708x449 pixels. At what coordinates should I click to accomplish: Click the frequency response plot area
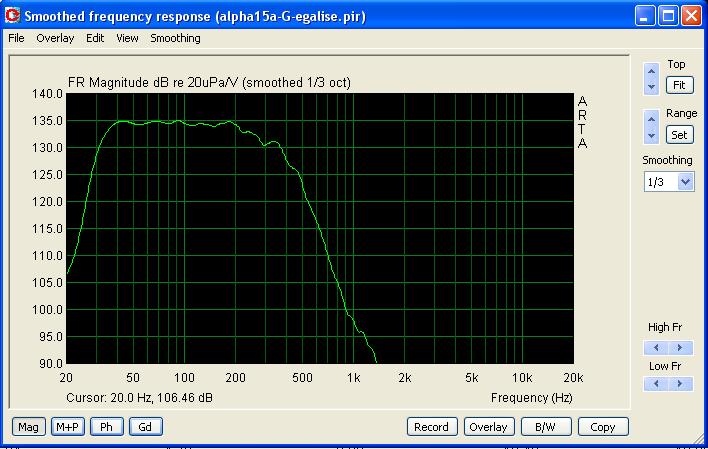[x=320, y=228]
